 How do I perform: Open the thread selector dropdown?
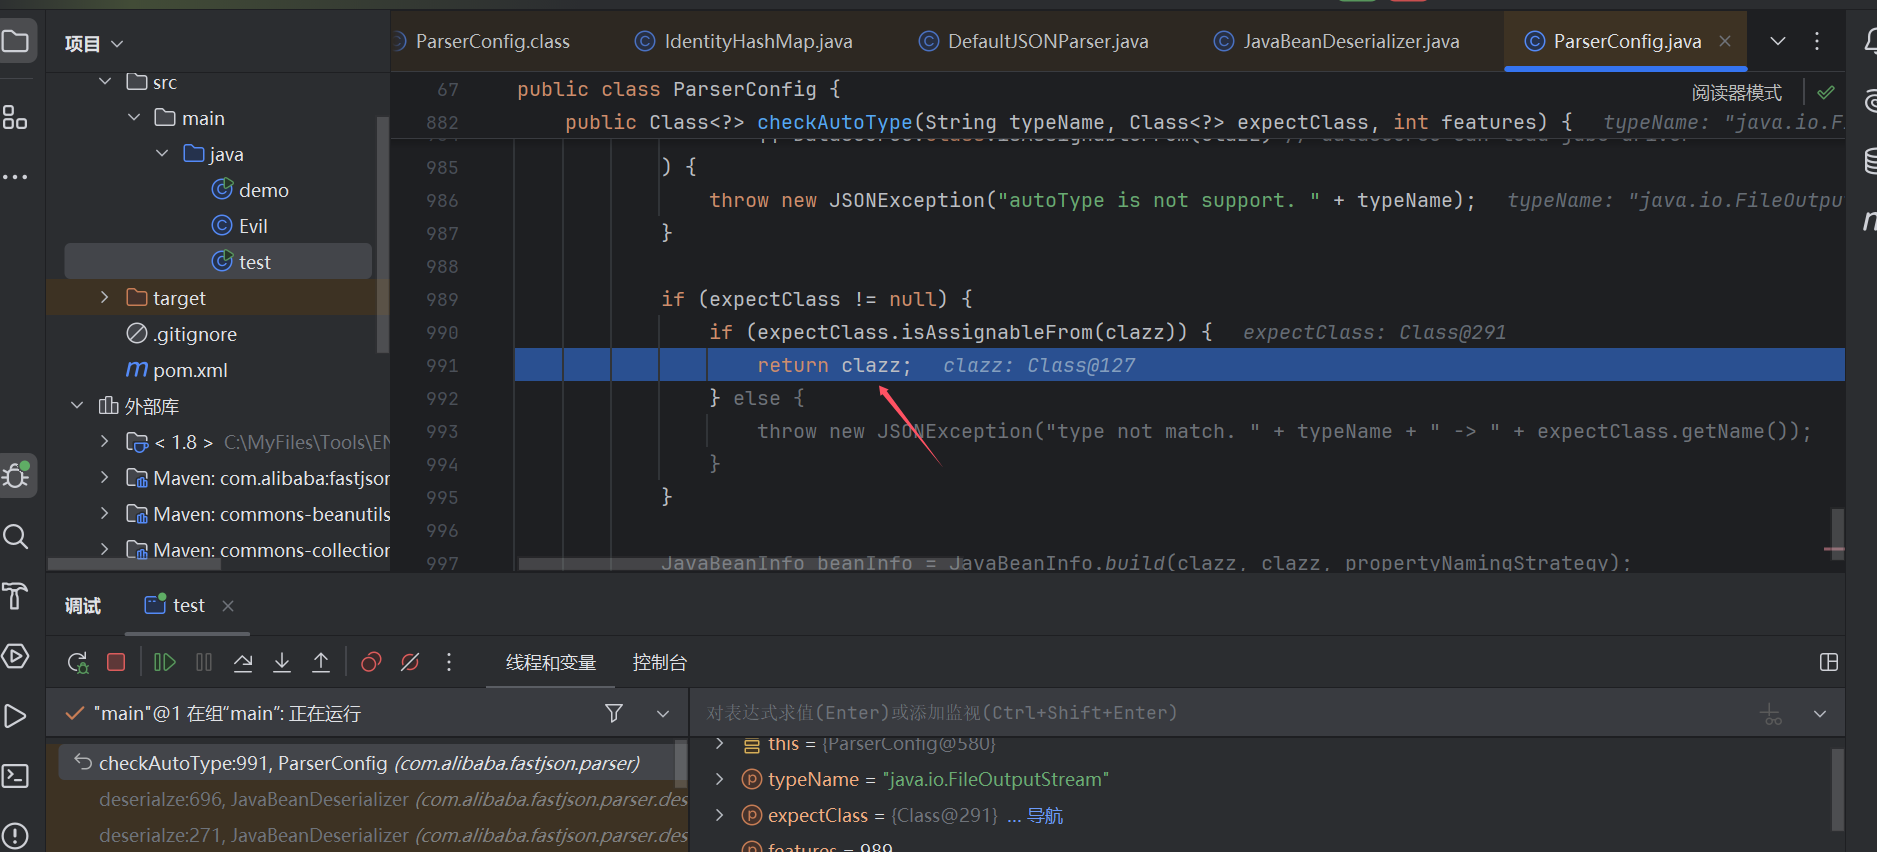(x=662, y=714)
